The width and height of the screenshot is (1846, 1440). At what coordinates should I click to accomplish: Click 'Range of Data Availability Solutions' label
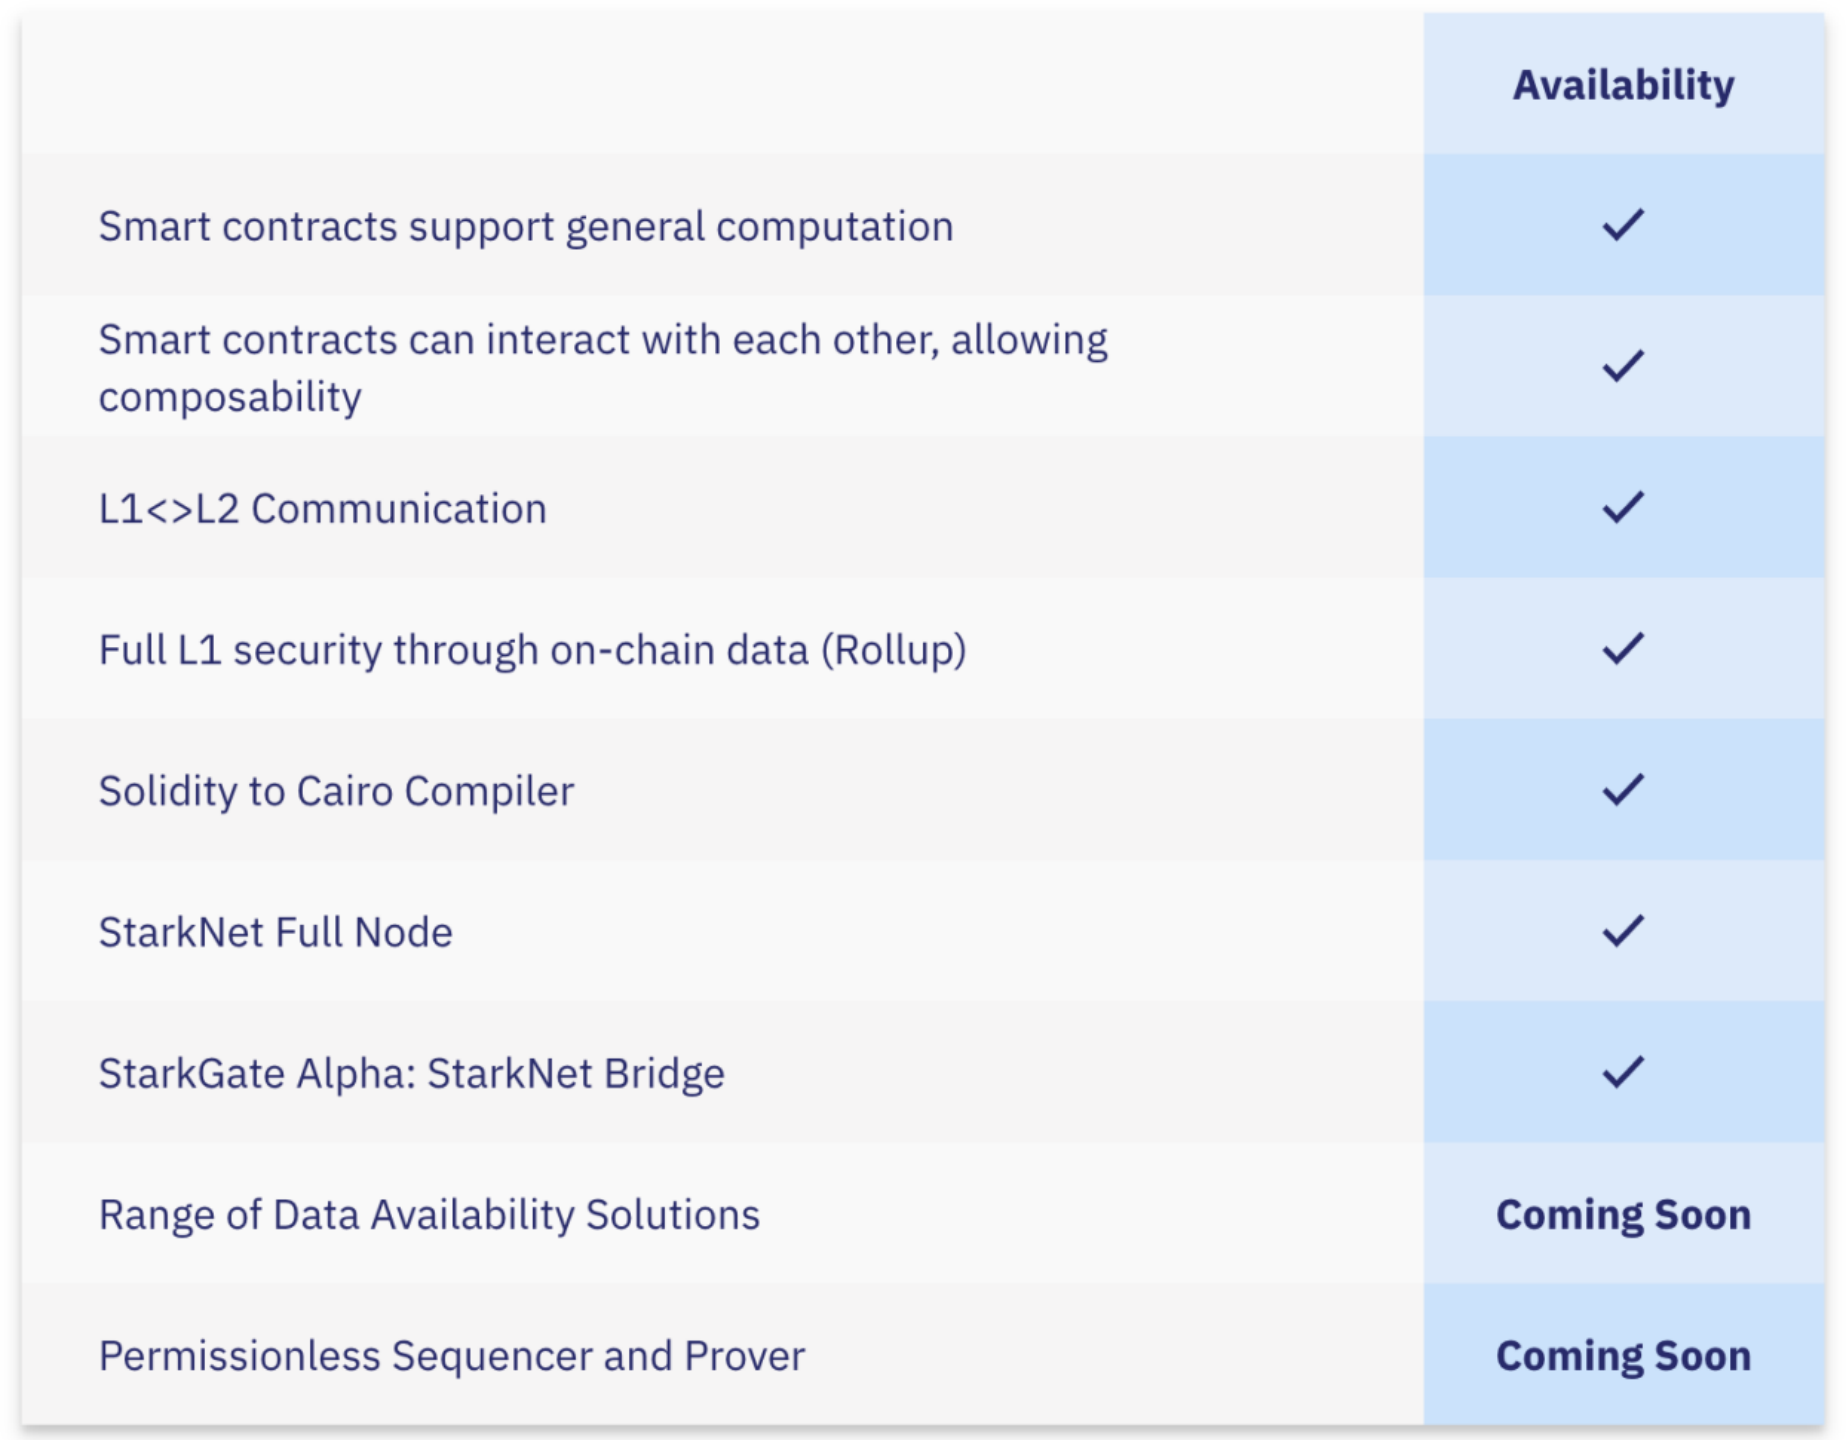(429, 1216)
